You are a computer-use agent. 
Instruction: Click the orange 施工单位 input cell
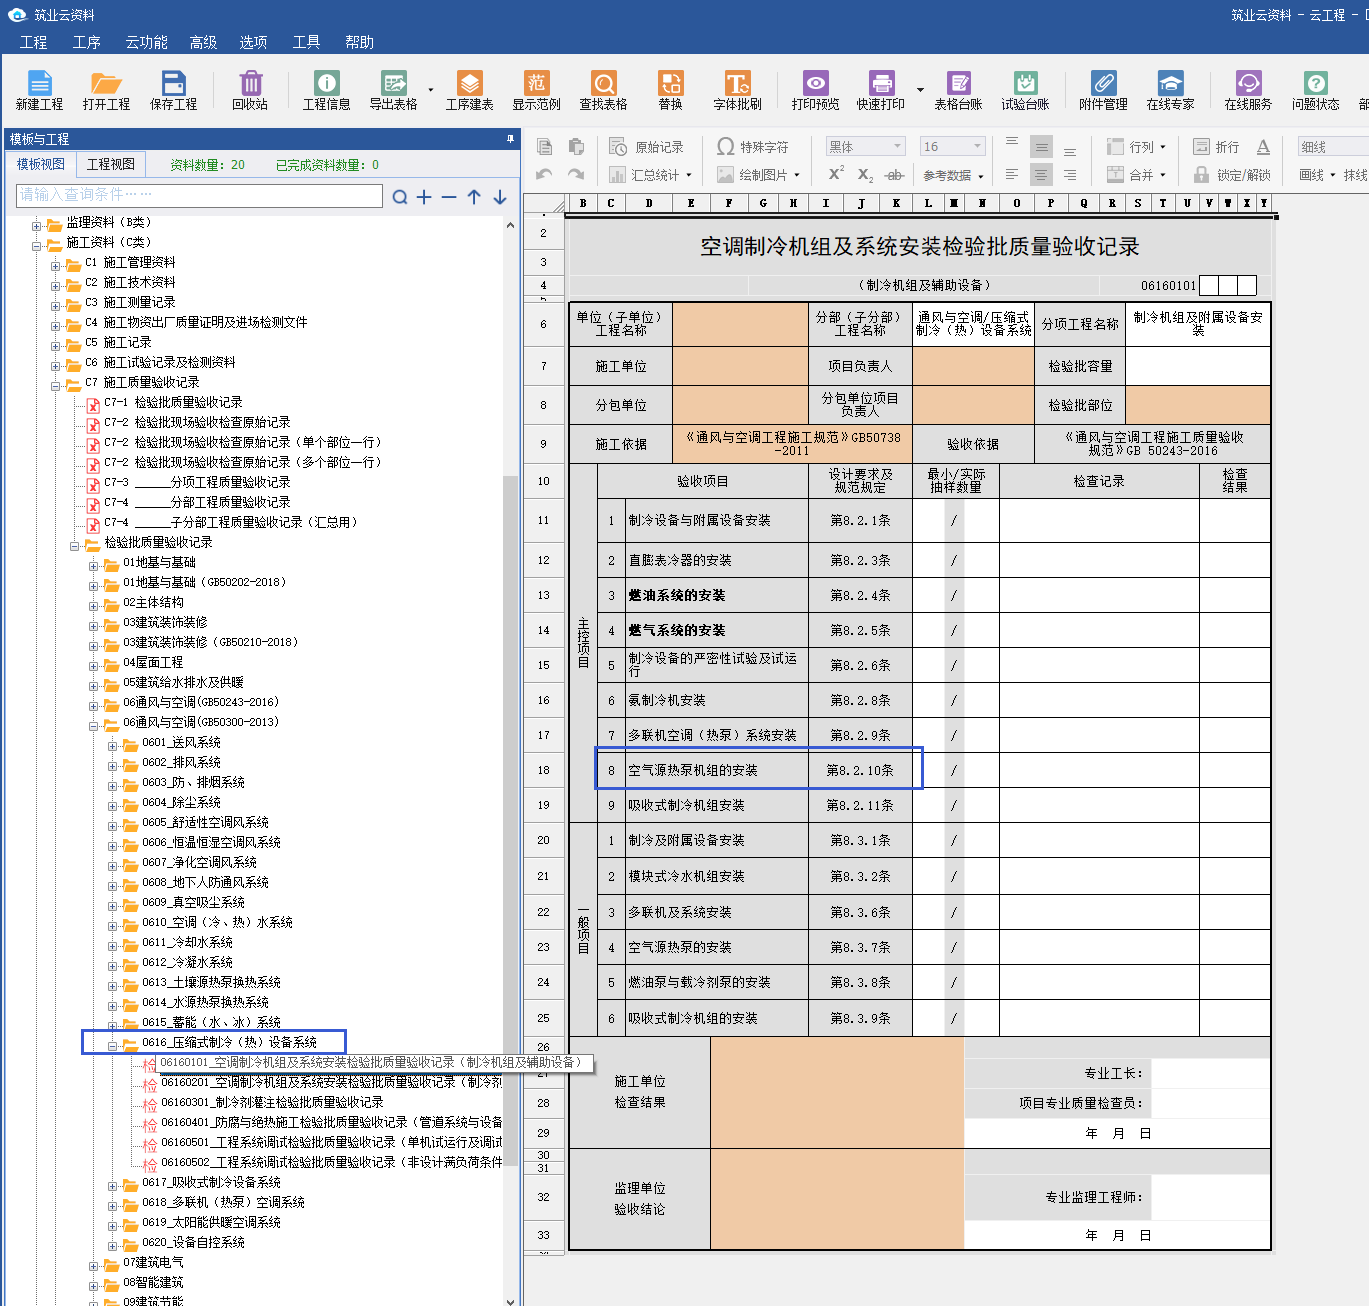740,366
